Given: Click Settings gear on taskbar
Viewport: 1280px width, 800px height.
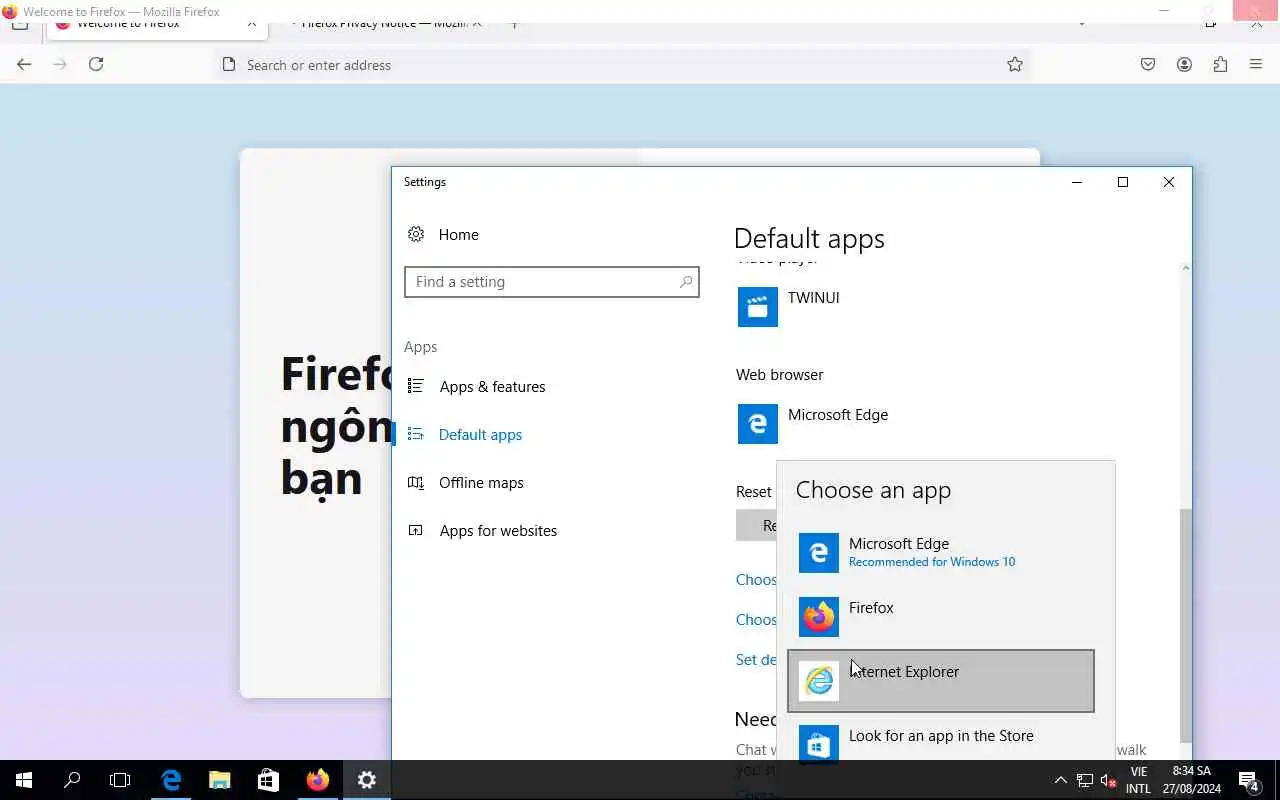Looking at the screenshot, I should 366,780.
